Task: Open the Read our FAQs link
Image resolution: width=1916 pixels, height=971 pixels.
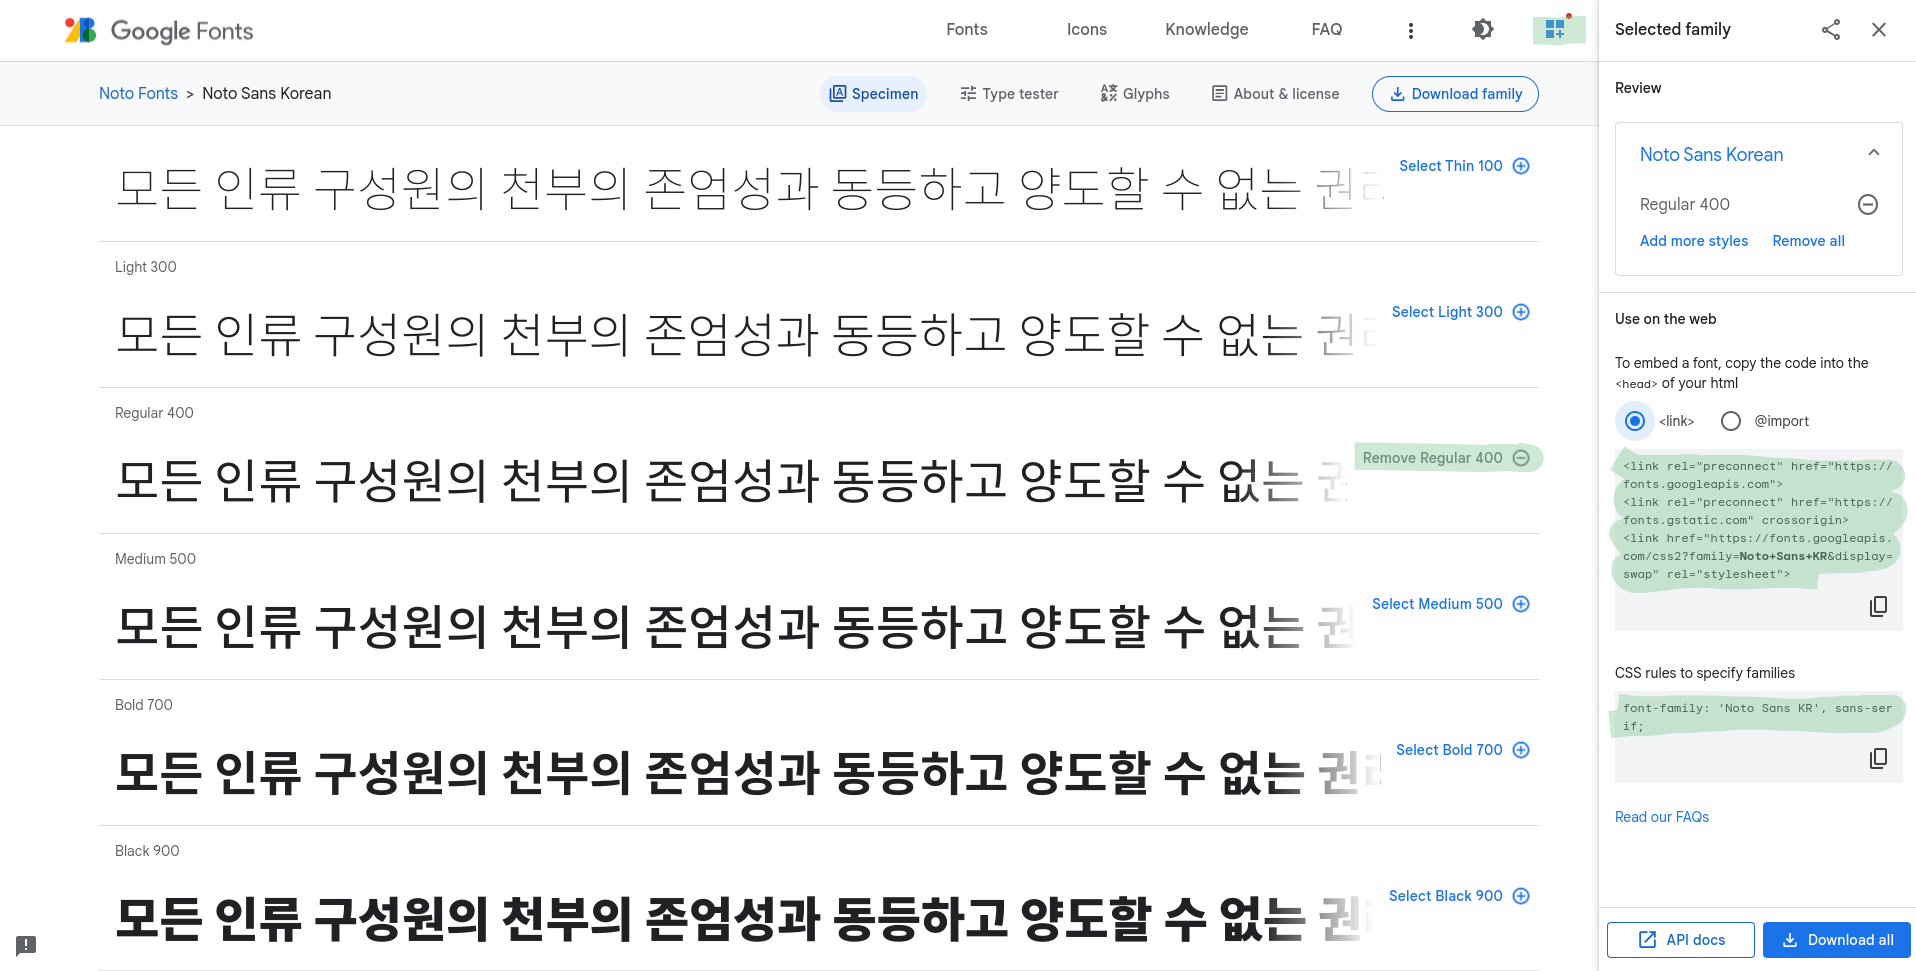Action: 1662,817
